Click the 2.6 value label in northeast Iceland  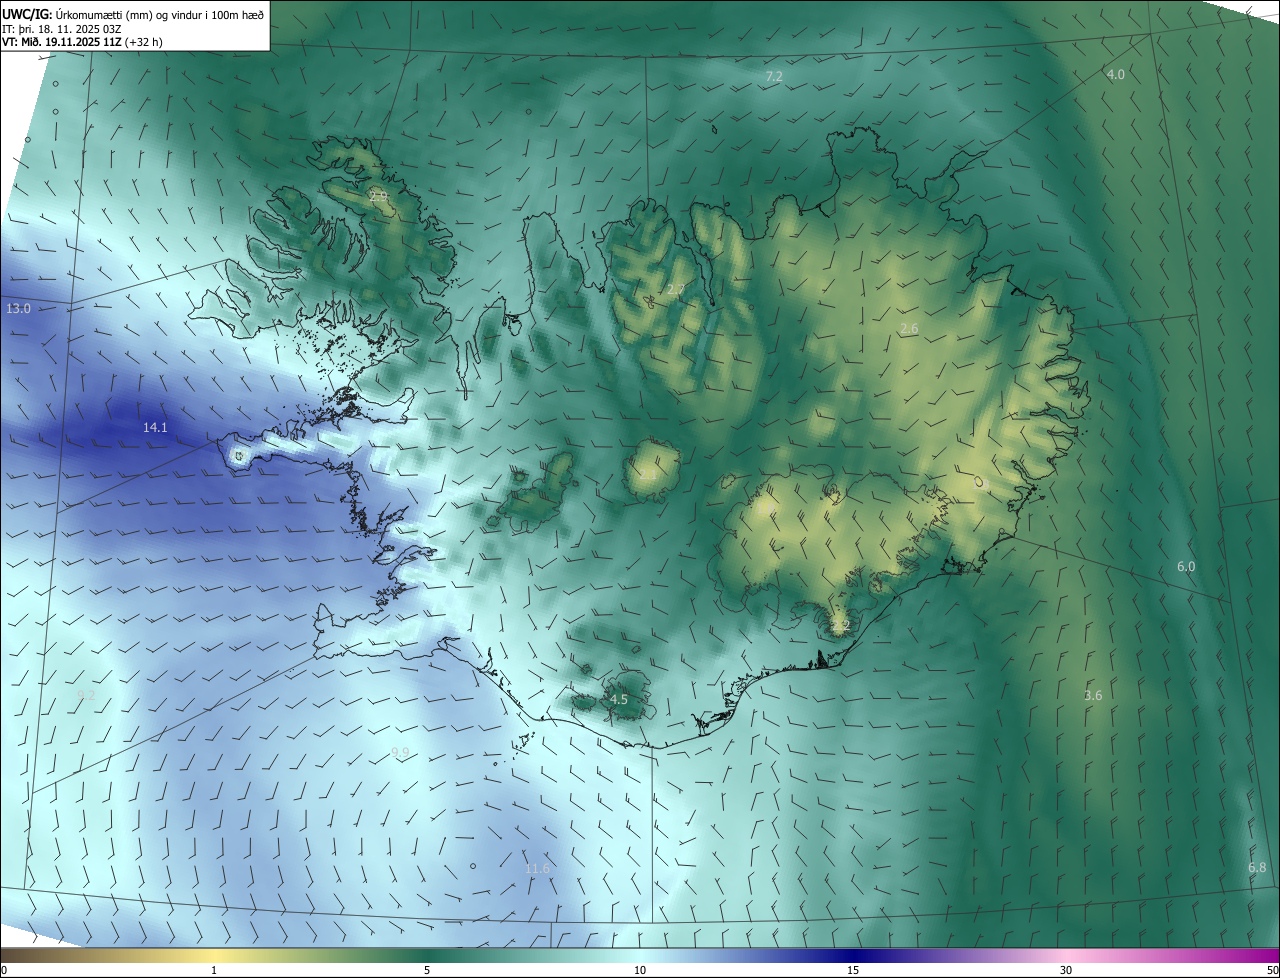click(x=909, y=328)
